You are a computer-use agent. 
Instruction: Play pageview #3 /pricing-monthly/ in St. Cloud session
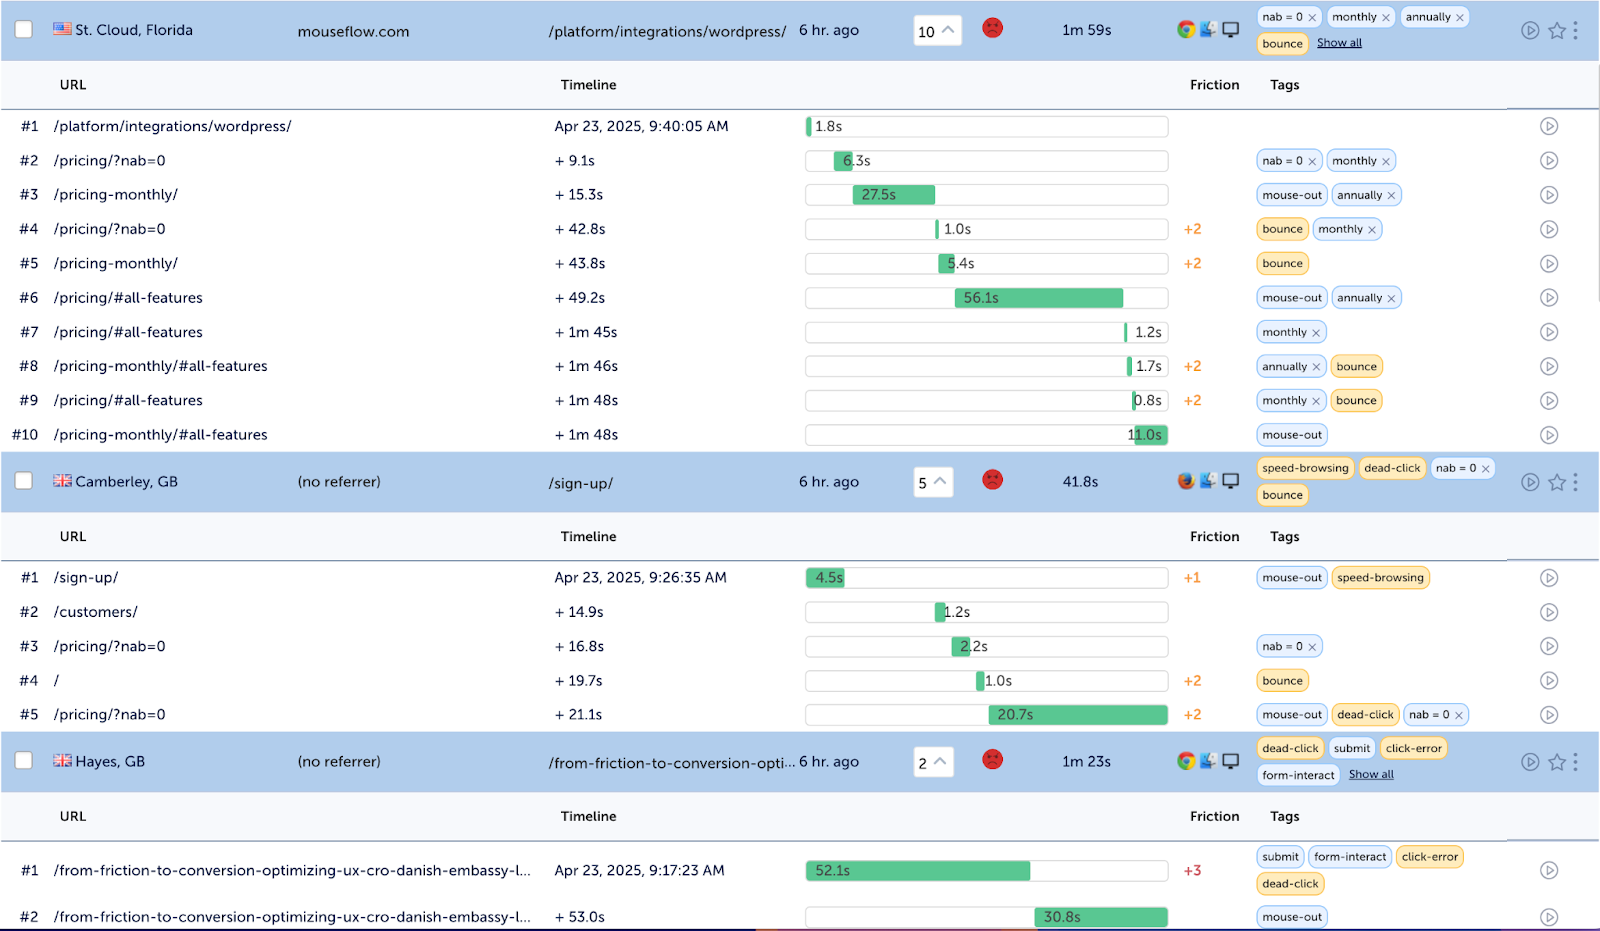[1548, 195]
